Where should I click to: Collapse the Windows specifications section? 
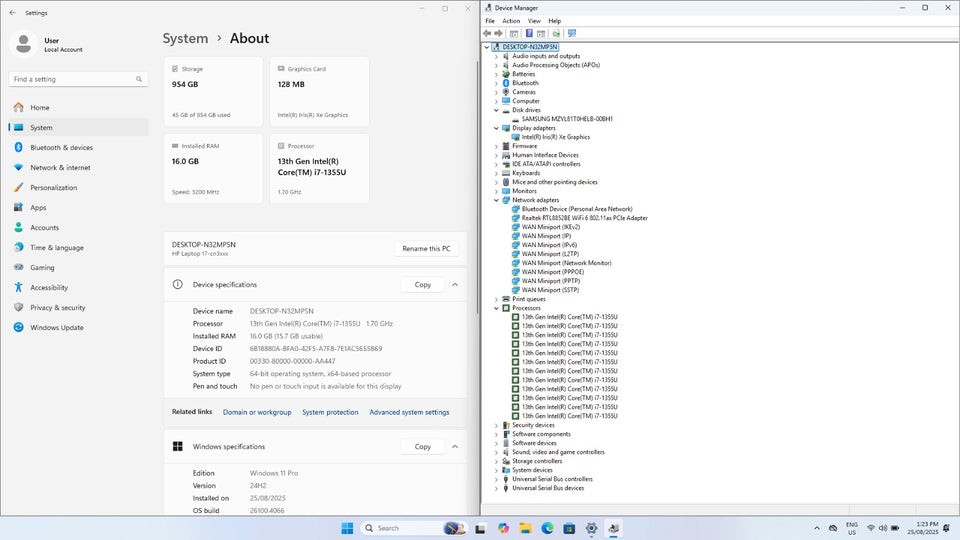click(455, 446)
